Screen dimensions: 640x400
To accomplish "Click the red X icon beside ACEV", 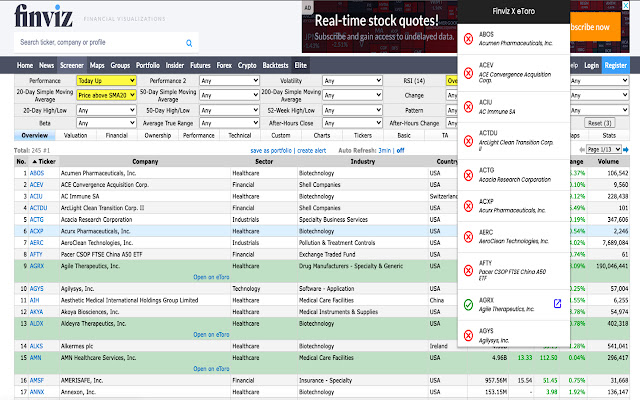I will coord(468,73).
